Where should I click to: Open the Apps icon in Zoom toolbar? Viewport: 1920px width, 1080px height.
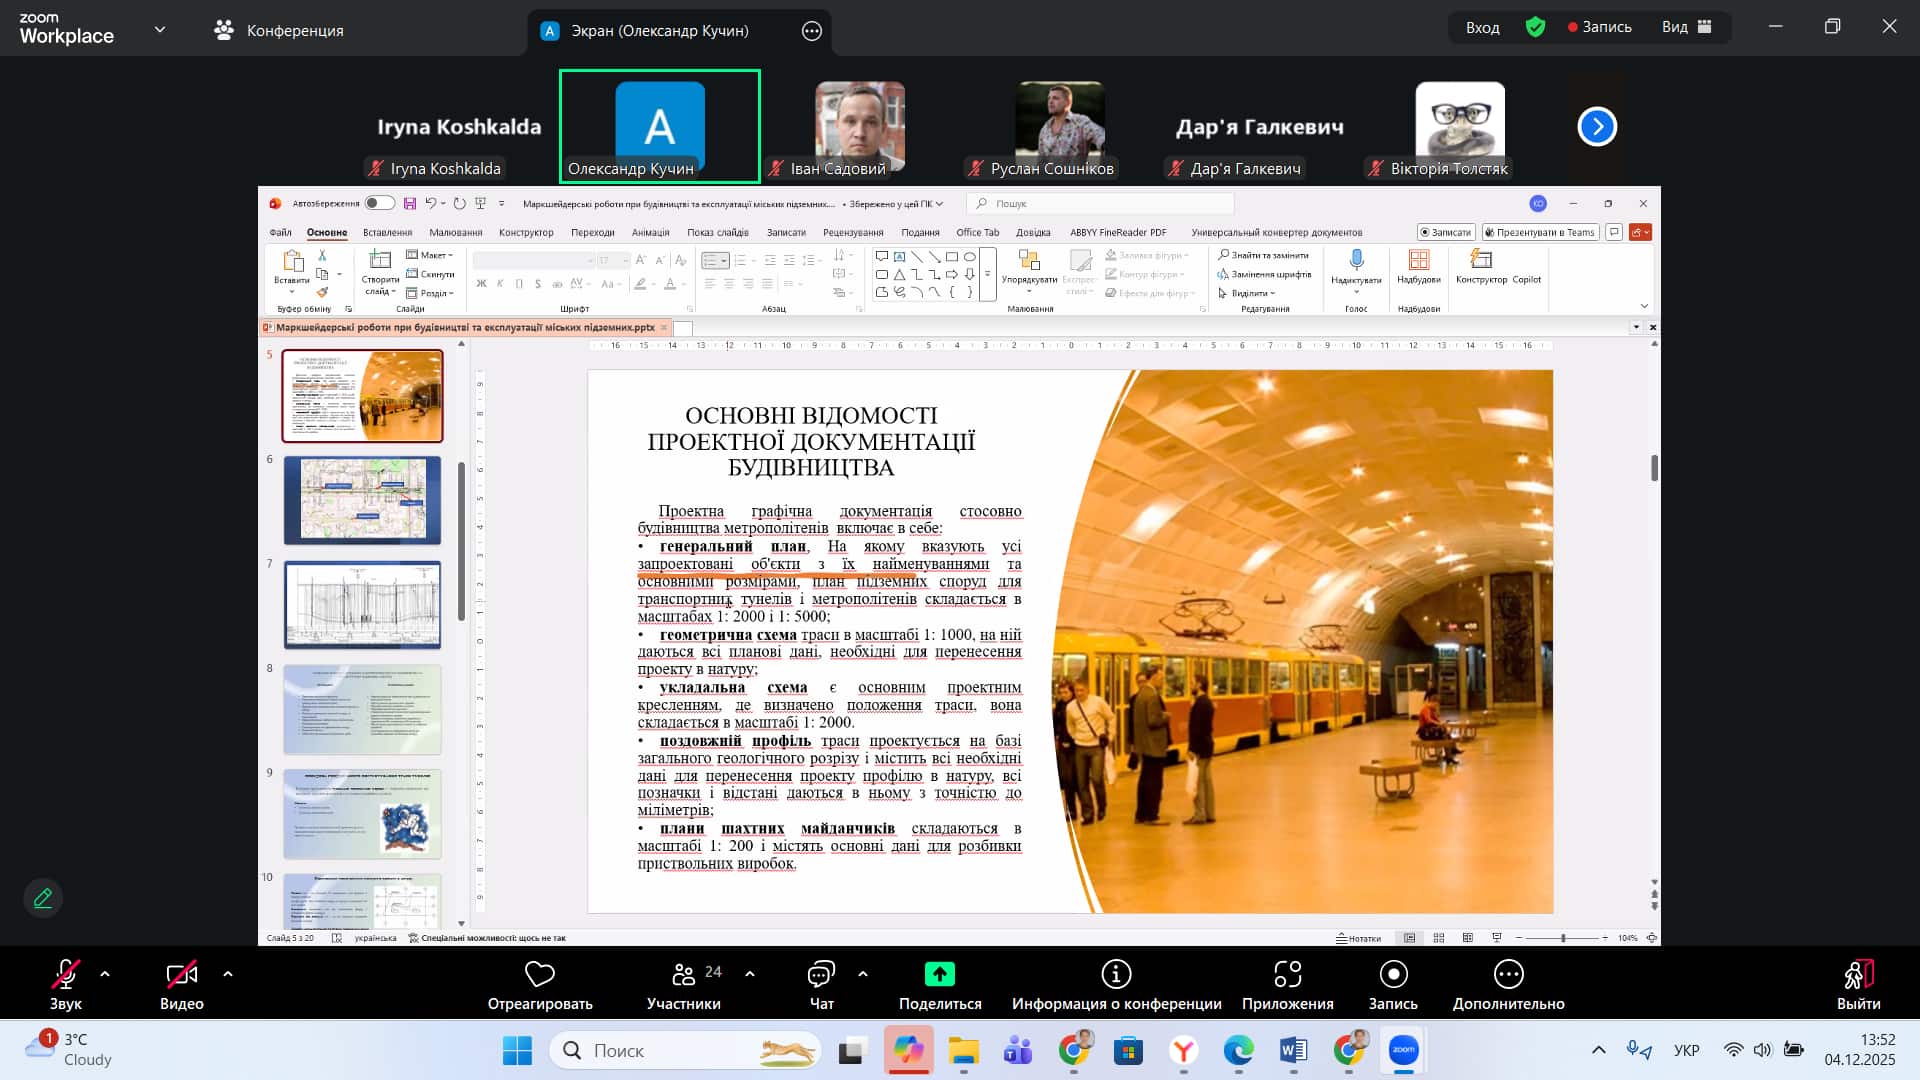(1287, 974)
